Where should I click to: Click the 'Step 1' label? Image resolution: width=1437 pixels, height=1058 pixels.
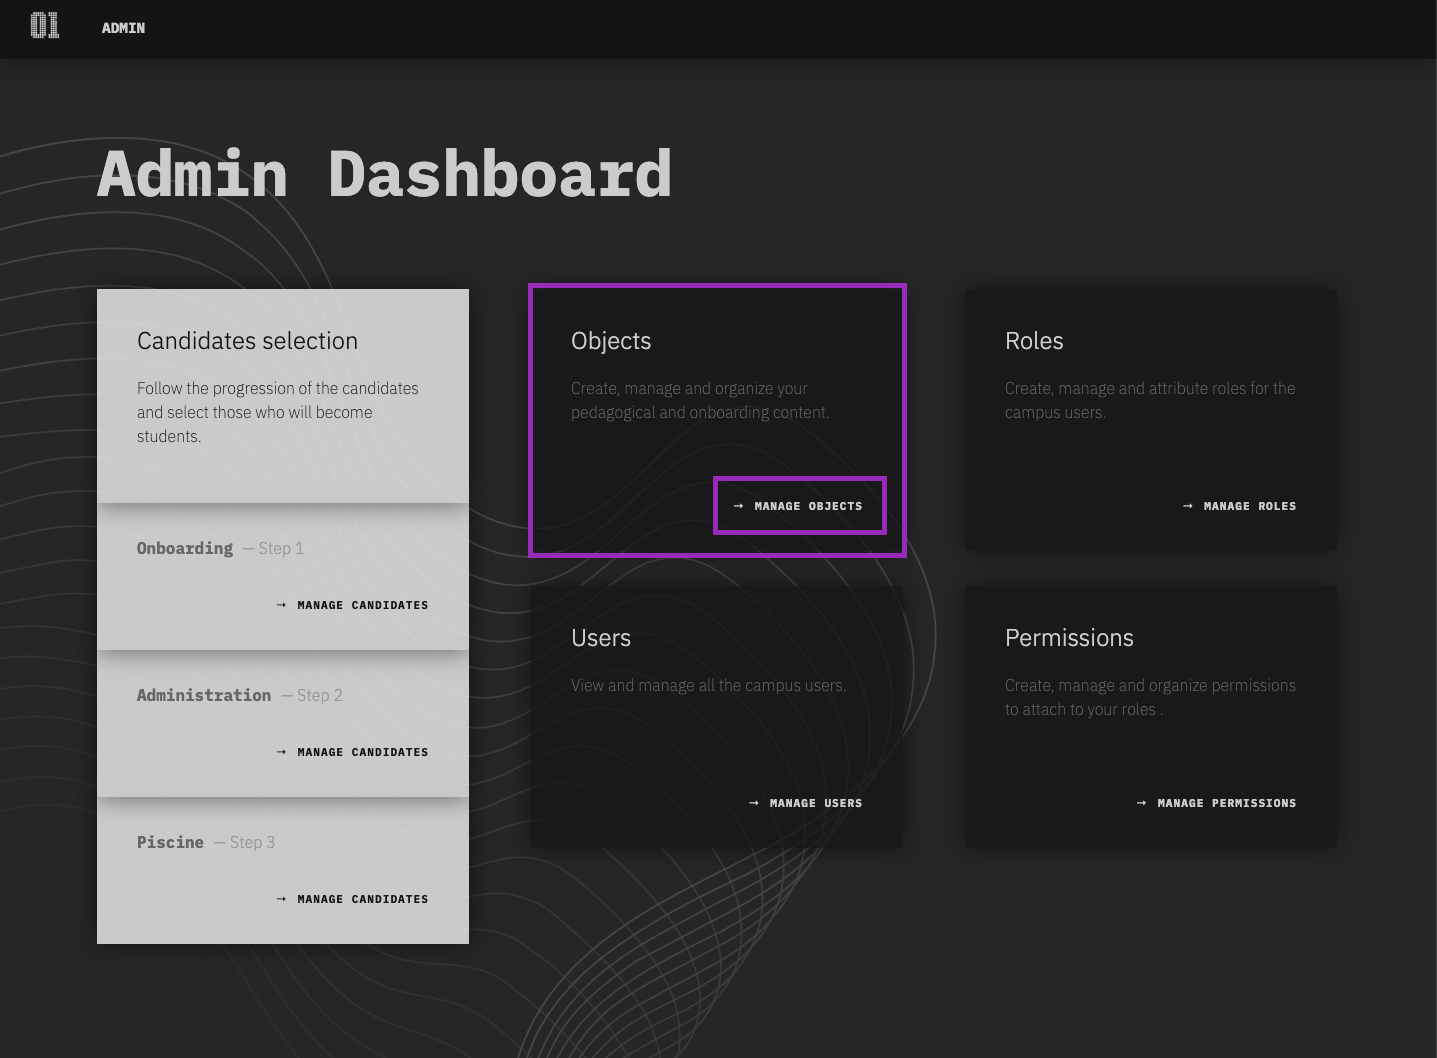click(281, 548)
